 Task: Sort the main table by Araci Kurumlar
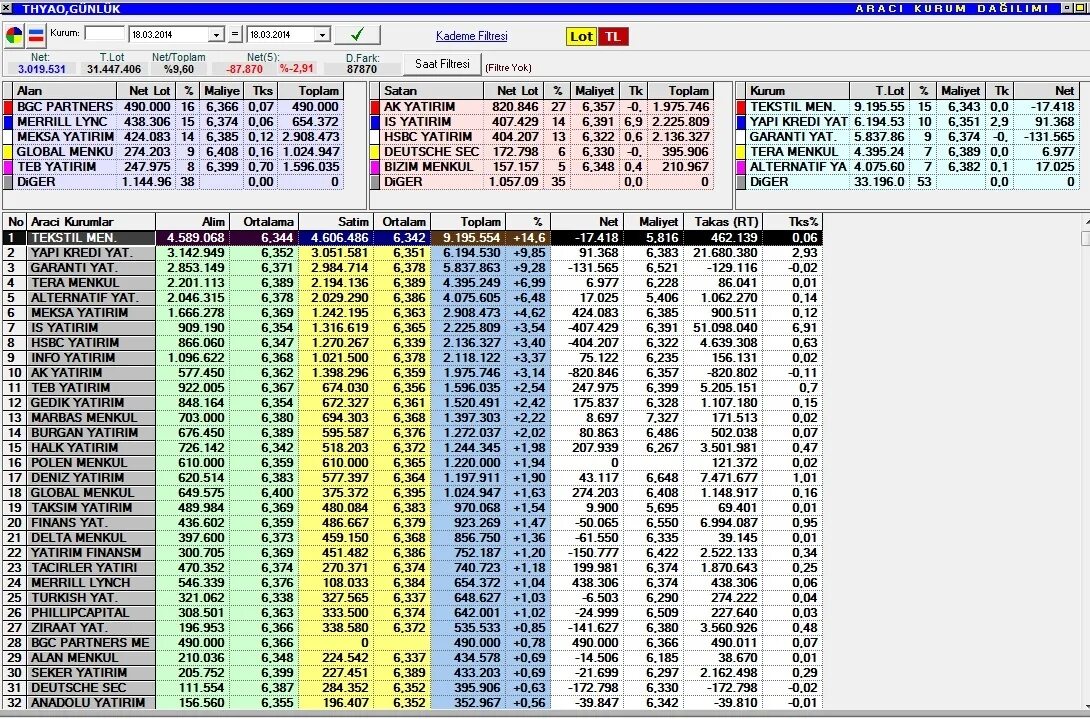click(91, 222)
